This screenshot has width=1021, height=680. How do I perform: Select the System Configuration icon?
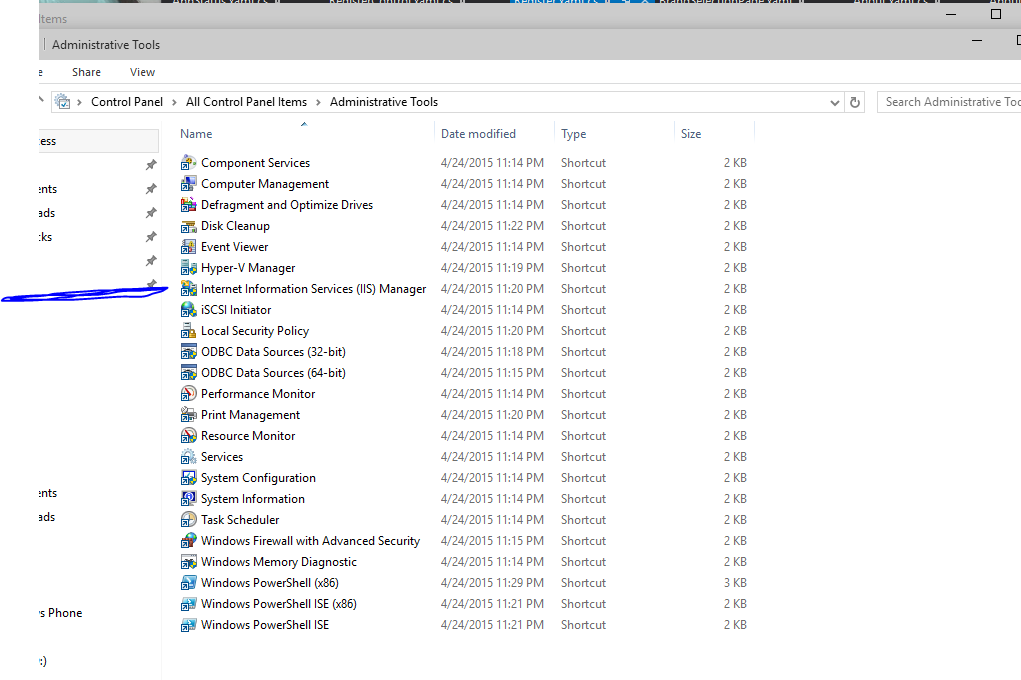[x=188, y=477]
